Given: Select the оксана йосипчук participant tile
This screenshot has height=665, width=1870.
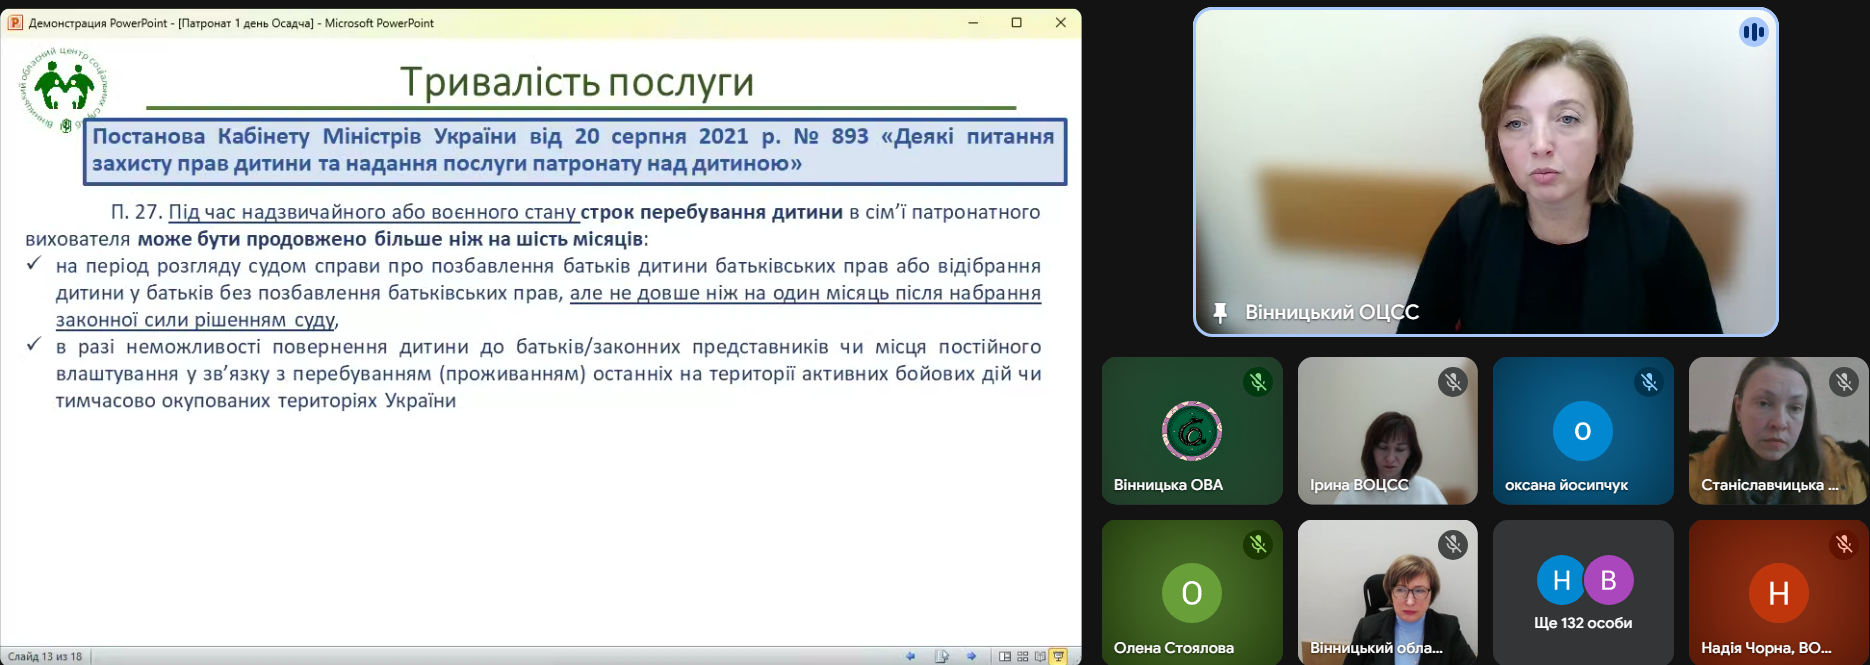Looking at the screenshot, I should (1583, 431).
